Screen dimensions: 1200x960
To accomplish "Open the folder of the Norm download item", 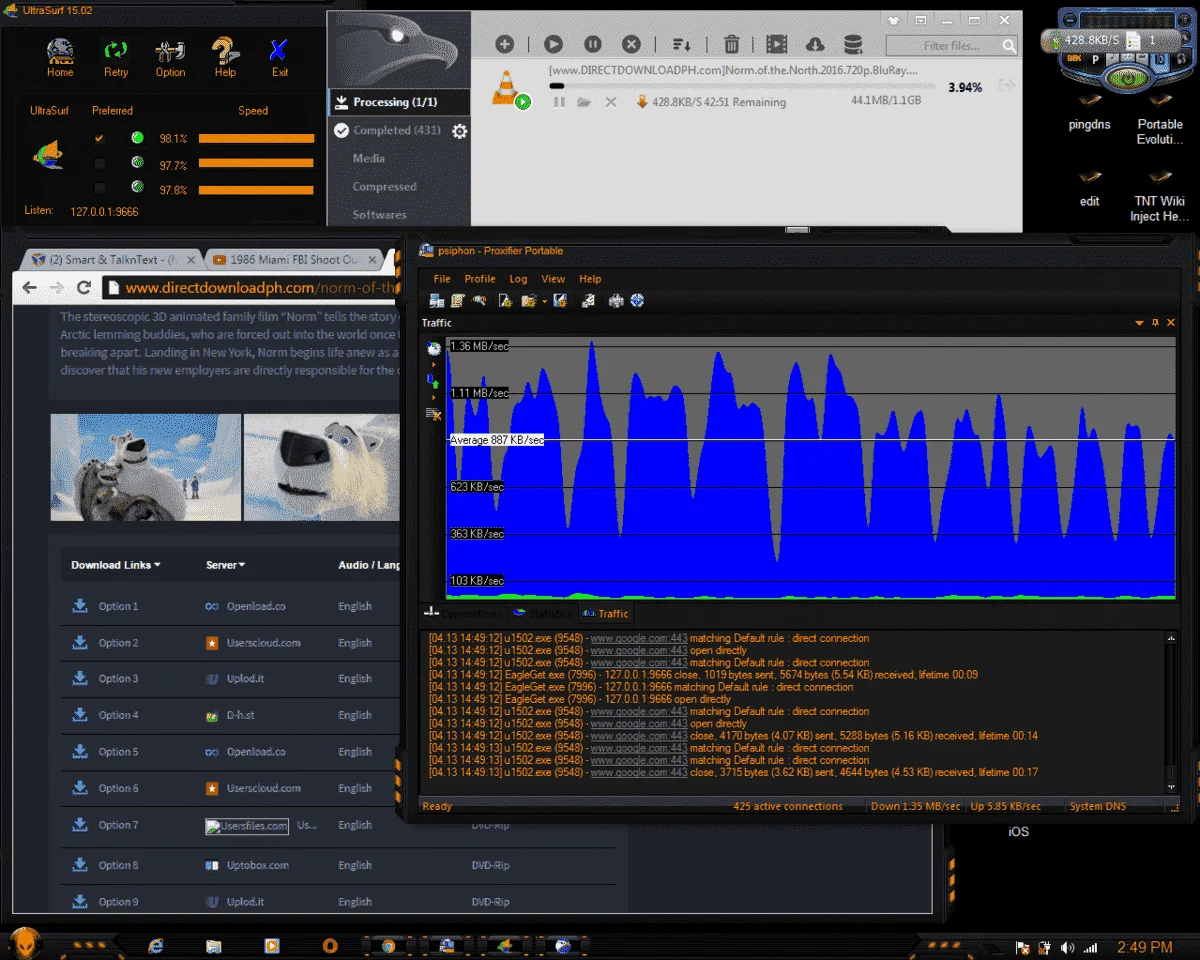I will pyautogui.click(x=584, y=102).
